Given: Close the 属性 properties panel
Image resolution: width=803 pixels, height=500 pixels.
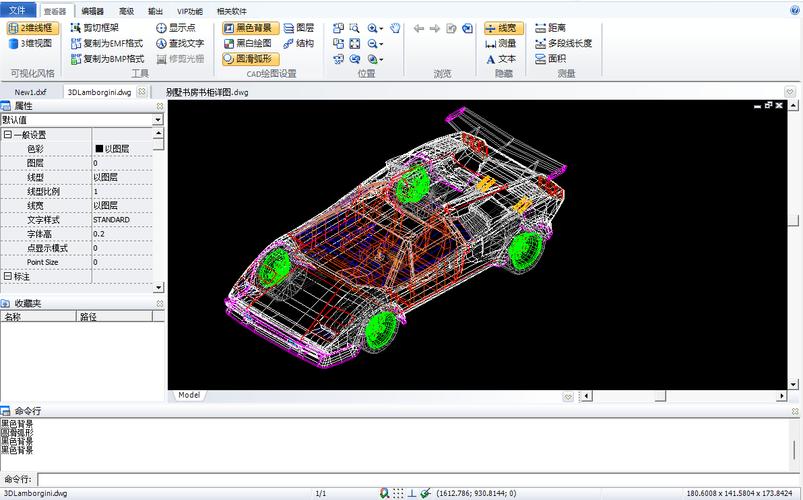Looking at the screenshot, I should click(160, 106).
